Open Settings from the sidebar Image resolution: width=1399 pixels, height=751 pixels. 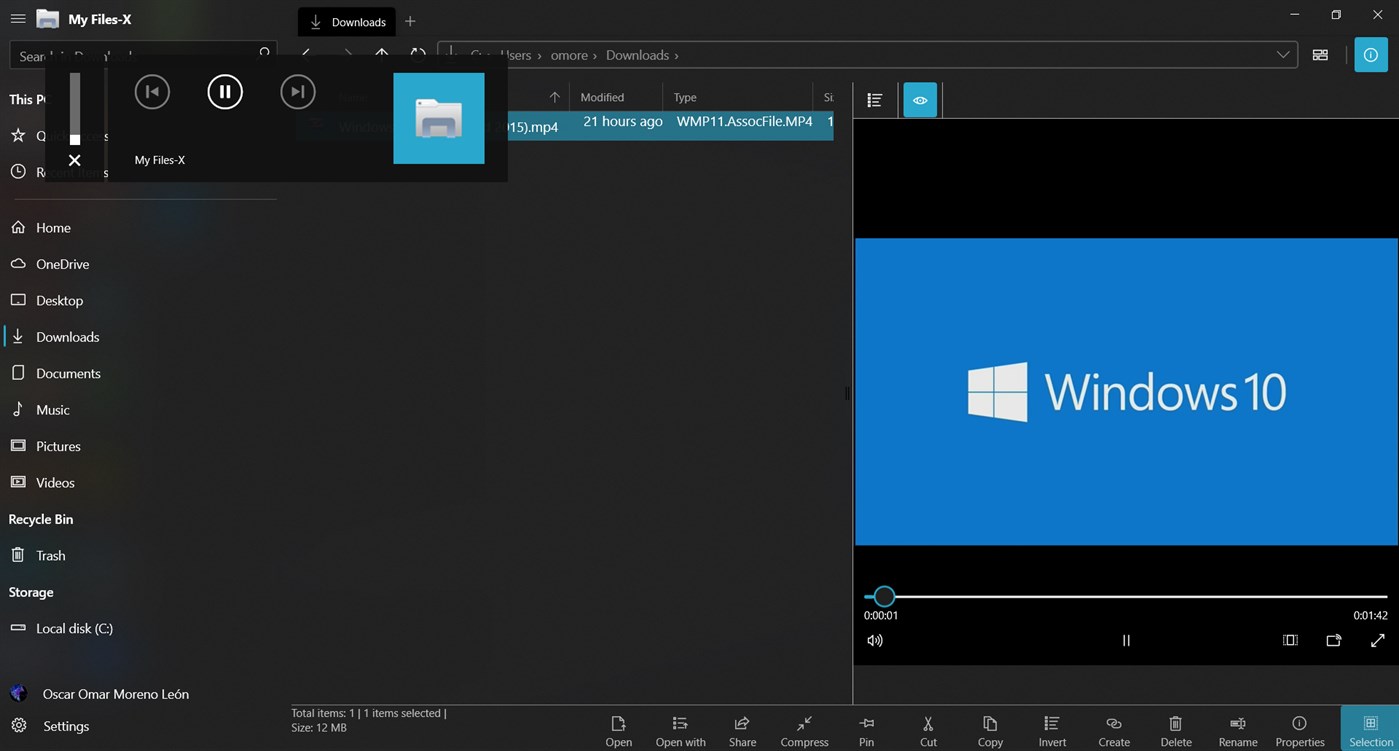66,726
